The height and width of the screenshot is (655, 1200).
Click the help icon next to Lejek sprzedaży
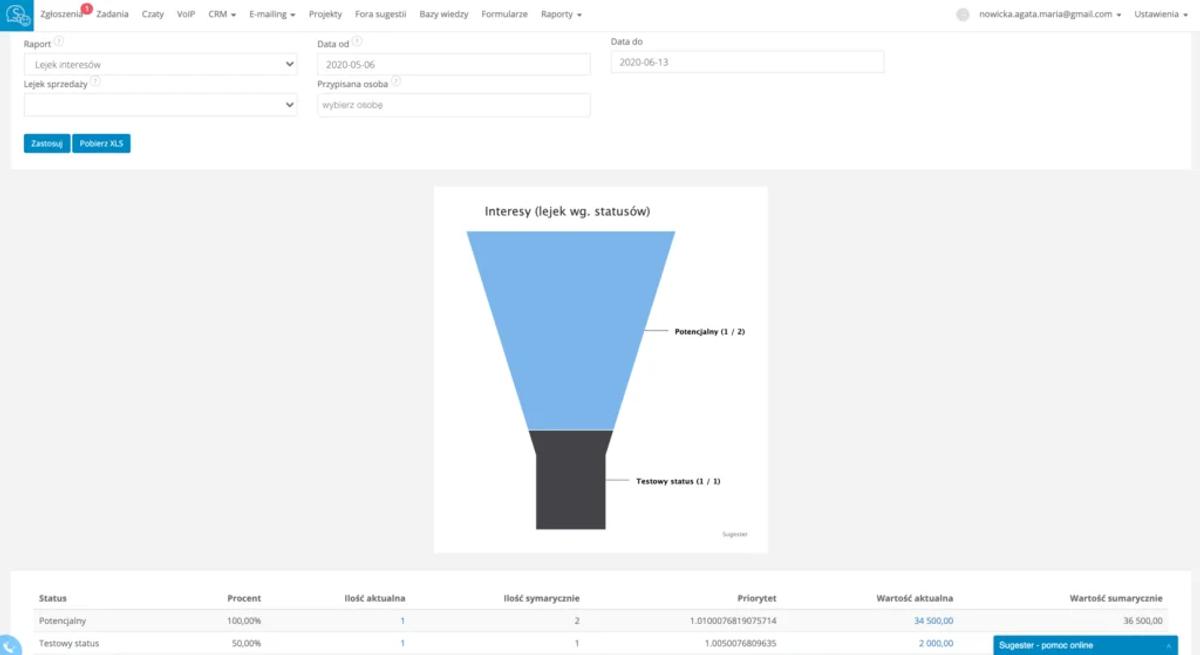(95, 82)
